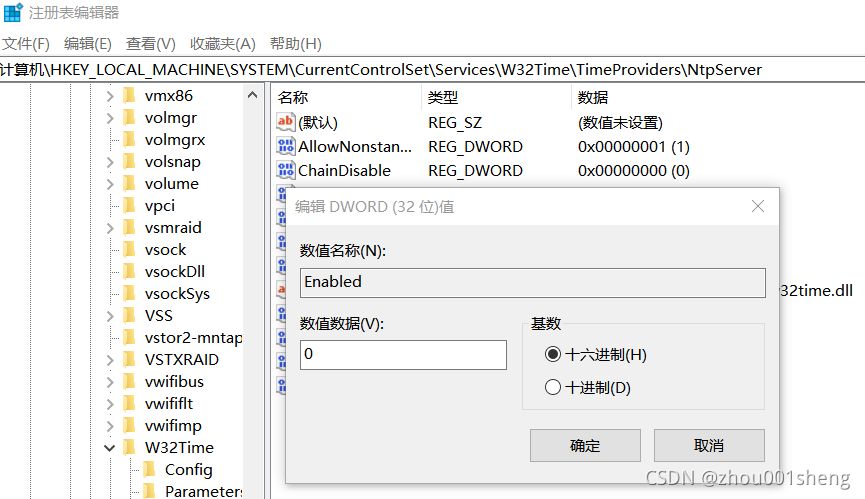Open the 收藏夹(A) menu

[223, 44]
